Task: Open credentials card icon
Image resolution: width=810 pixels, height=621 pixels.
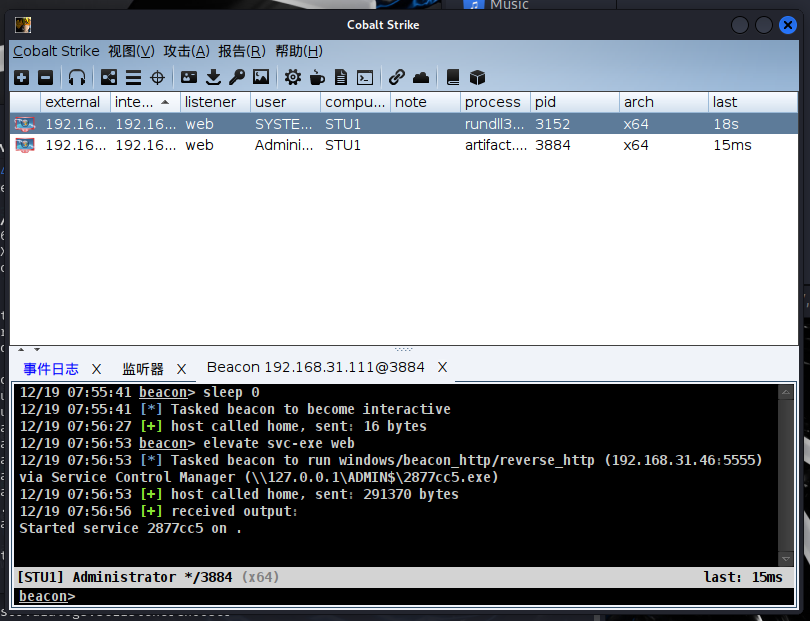Action: coord(189,78)
